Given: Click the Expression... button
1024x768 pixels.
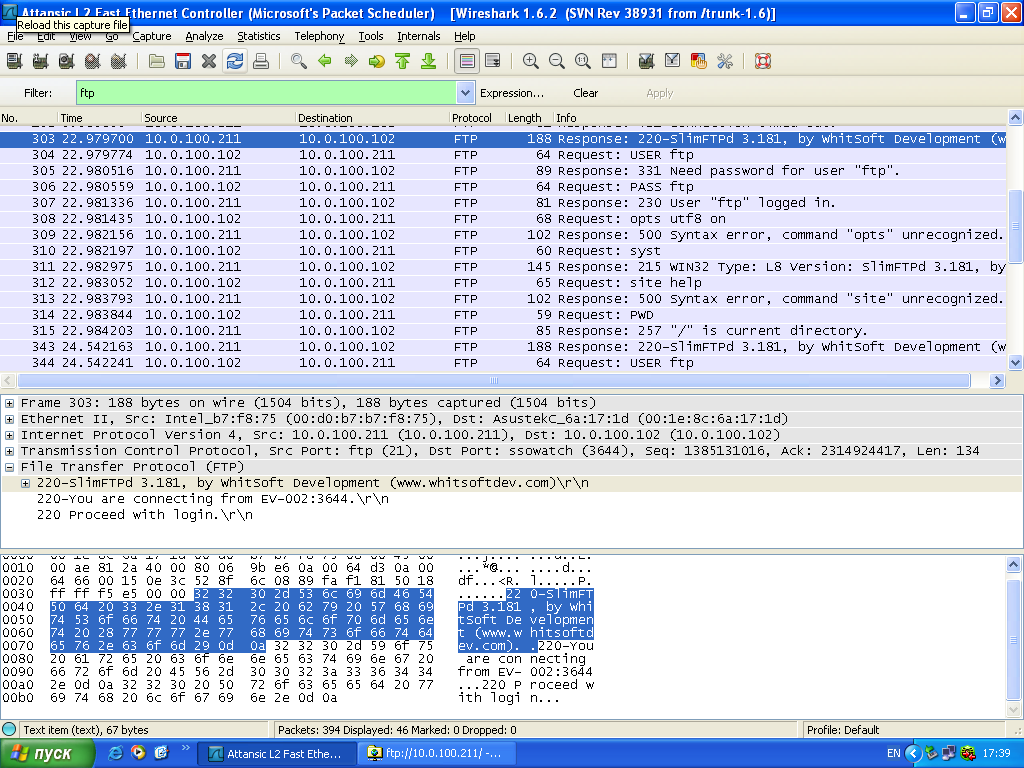Looking at the screenshot, I should pos(512,93).
